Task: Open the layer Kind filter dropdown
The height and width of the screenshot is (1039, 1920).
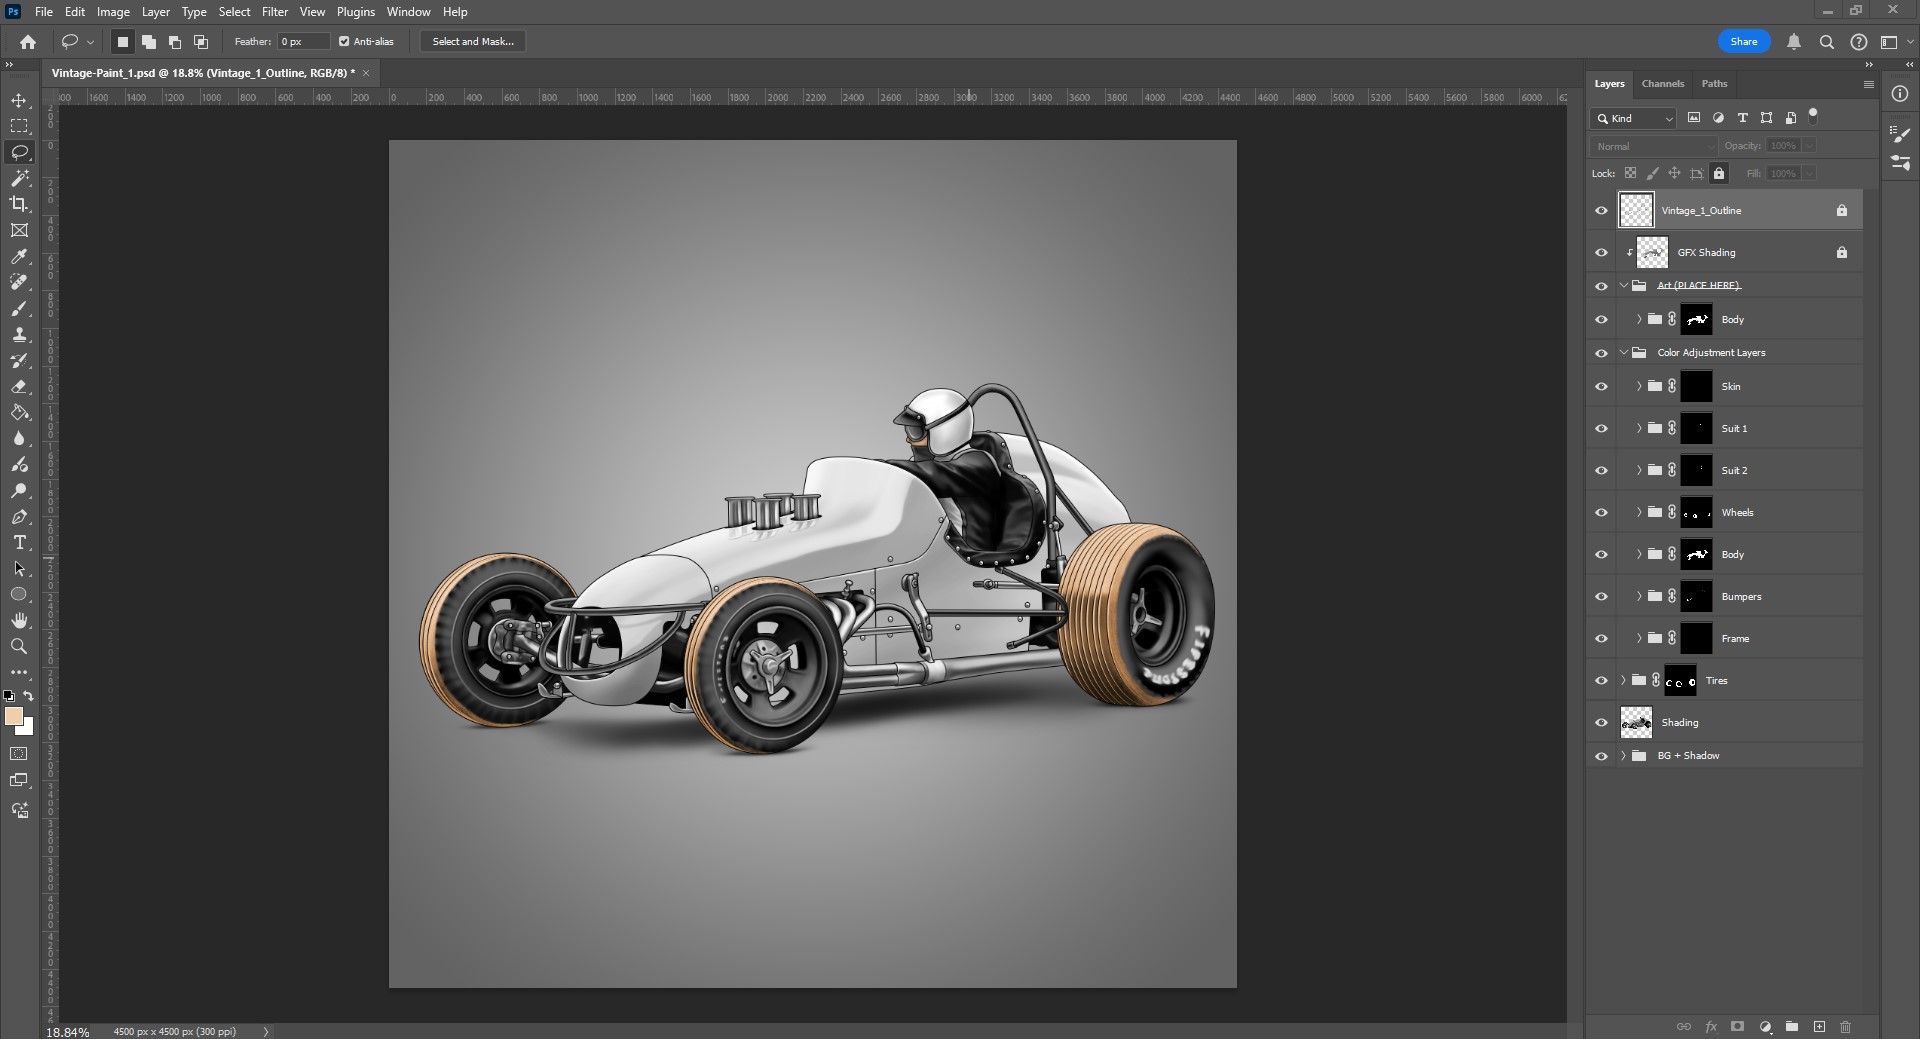Action: 1634,118
